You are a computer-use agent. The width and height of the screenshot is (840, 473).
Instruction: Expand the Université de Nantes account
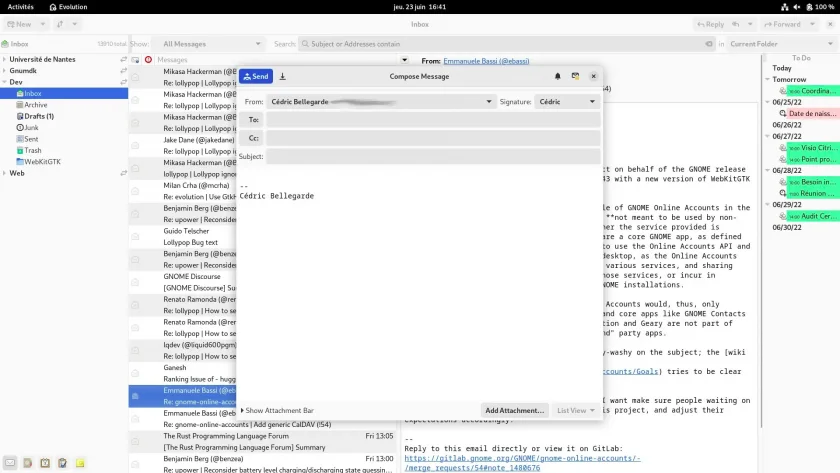5,59
